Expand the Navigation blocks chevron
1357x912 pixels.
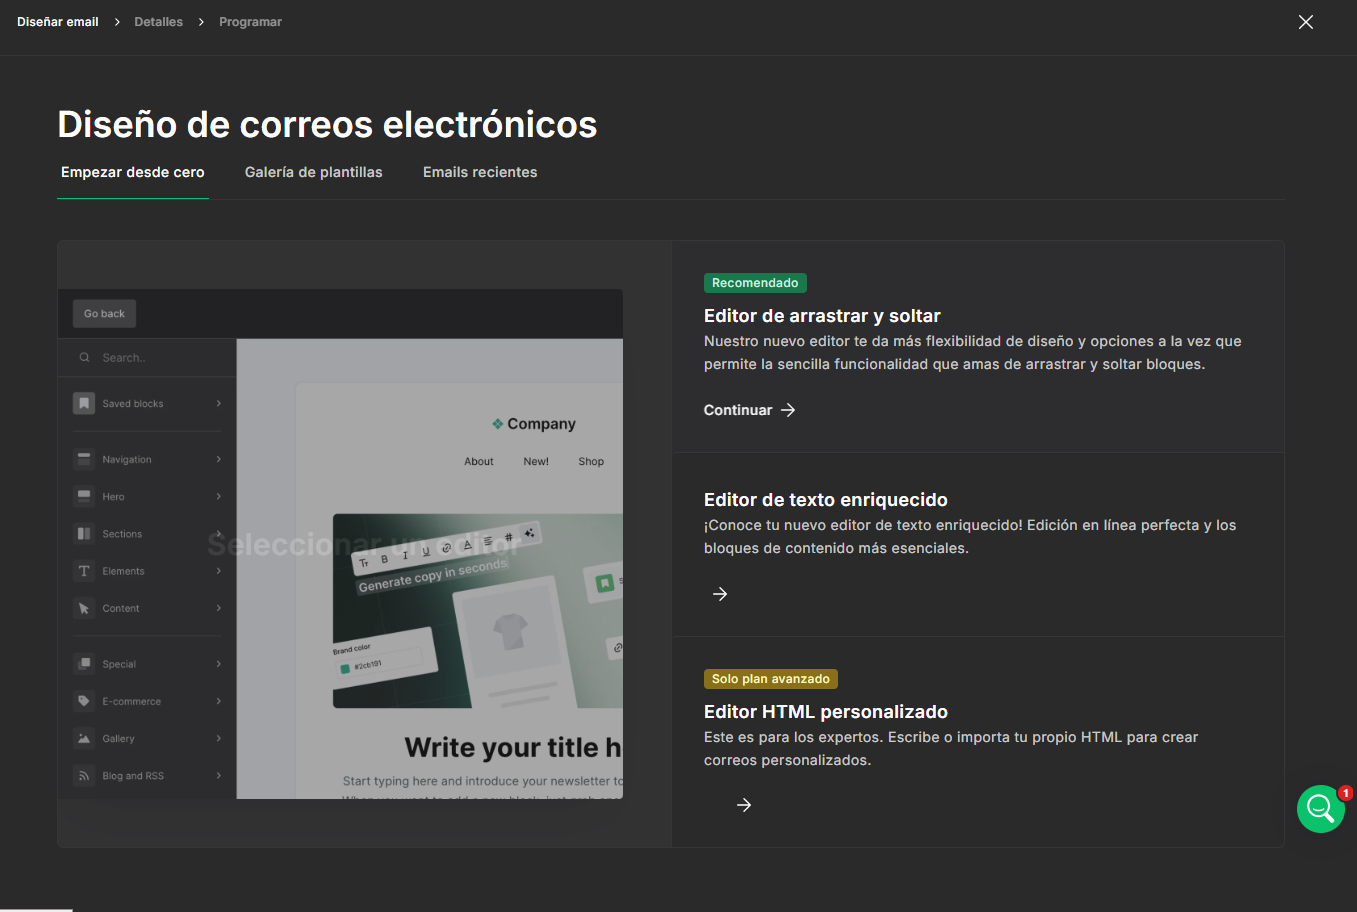click(x=218, y=459)
